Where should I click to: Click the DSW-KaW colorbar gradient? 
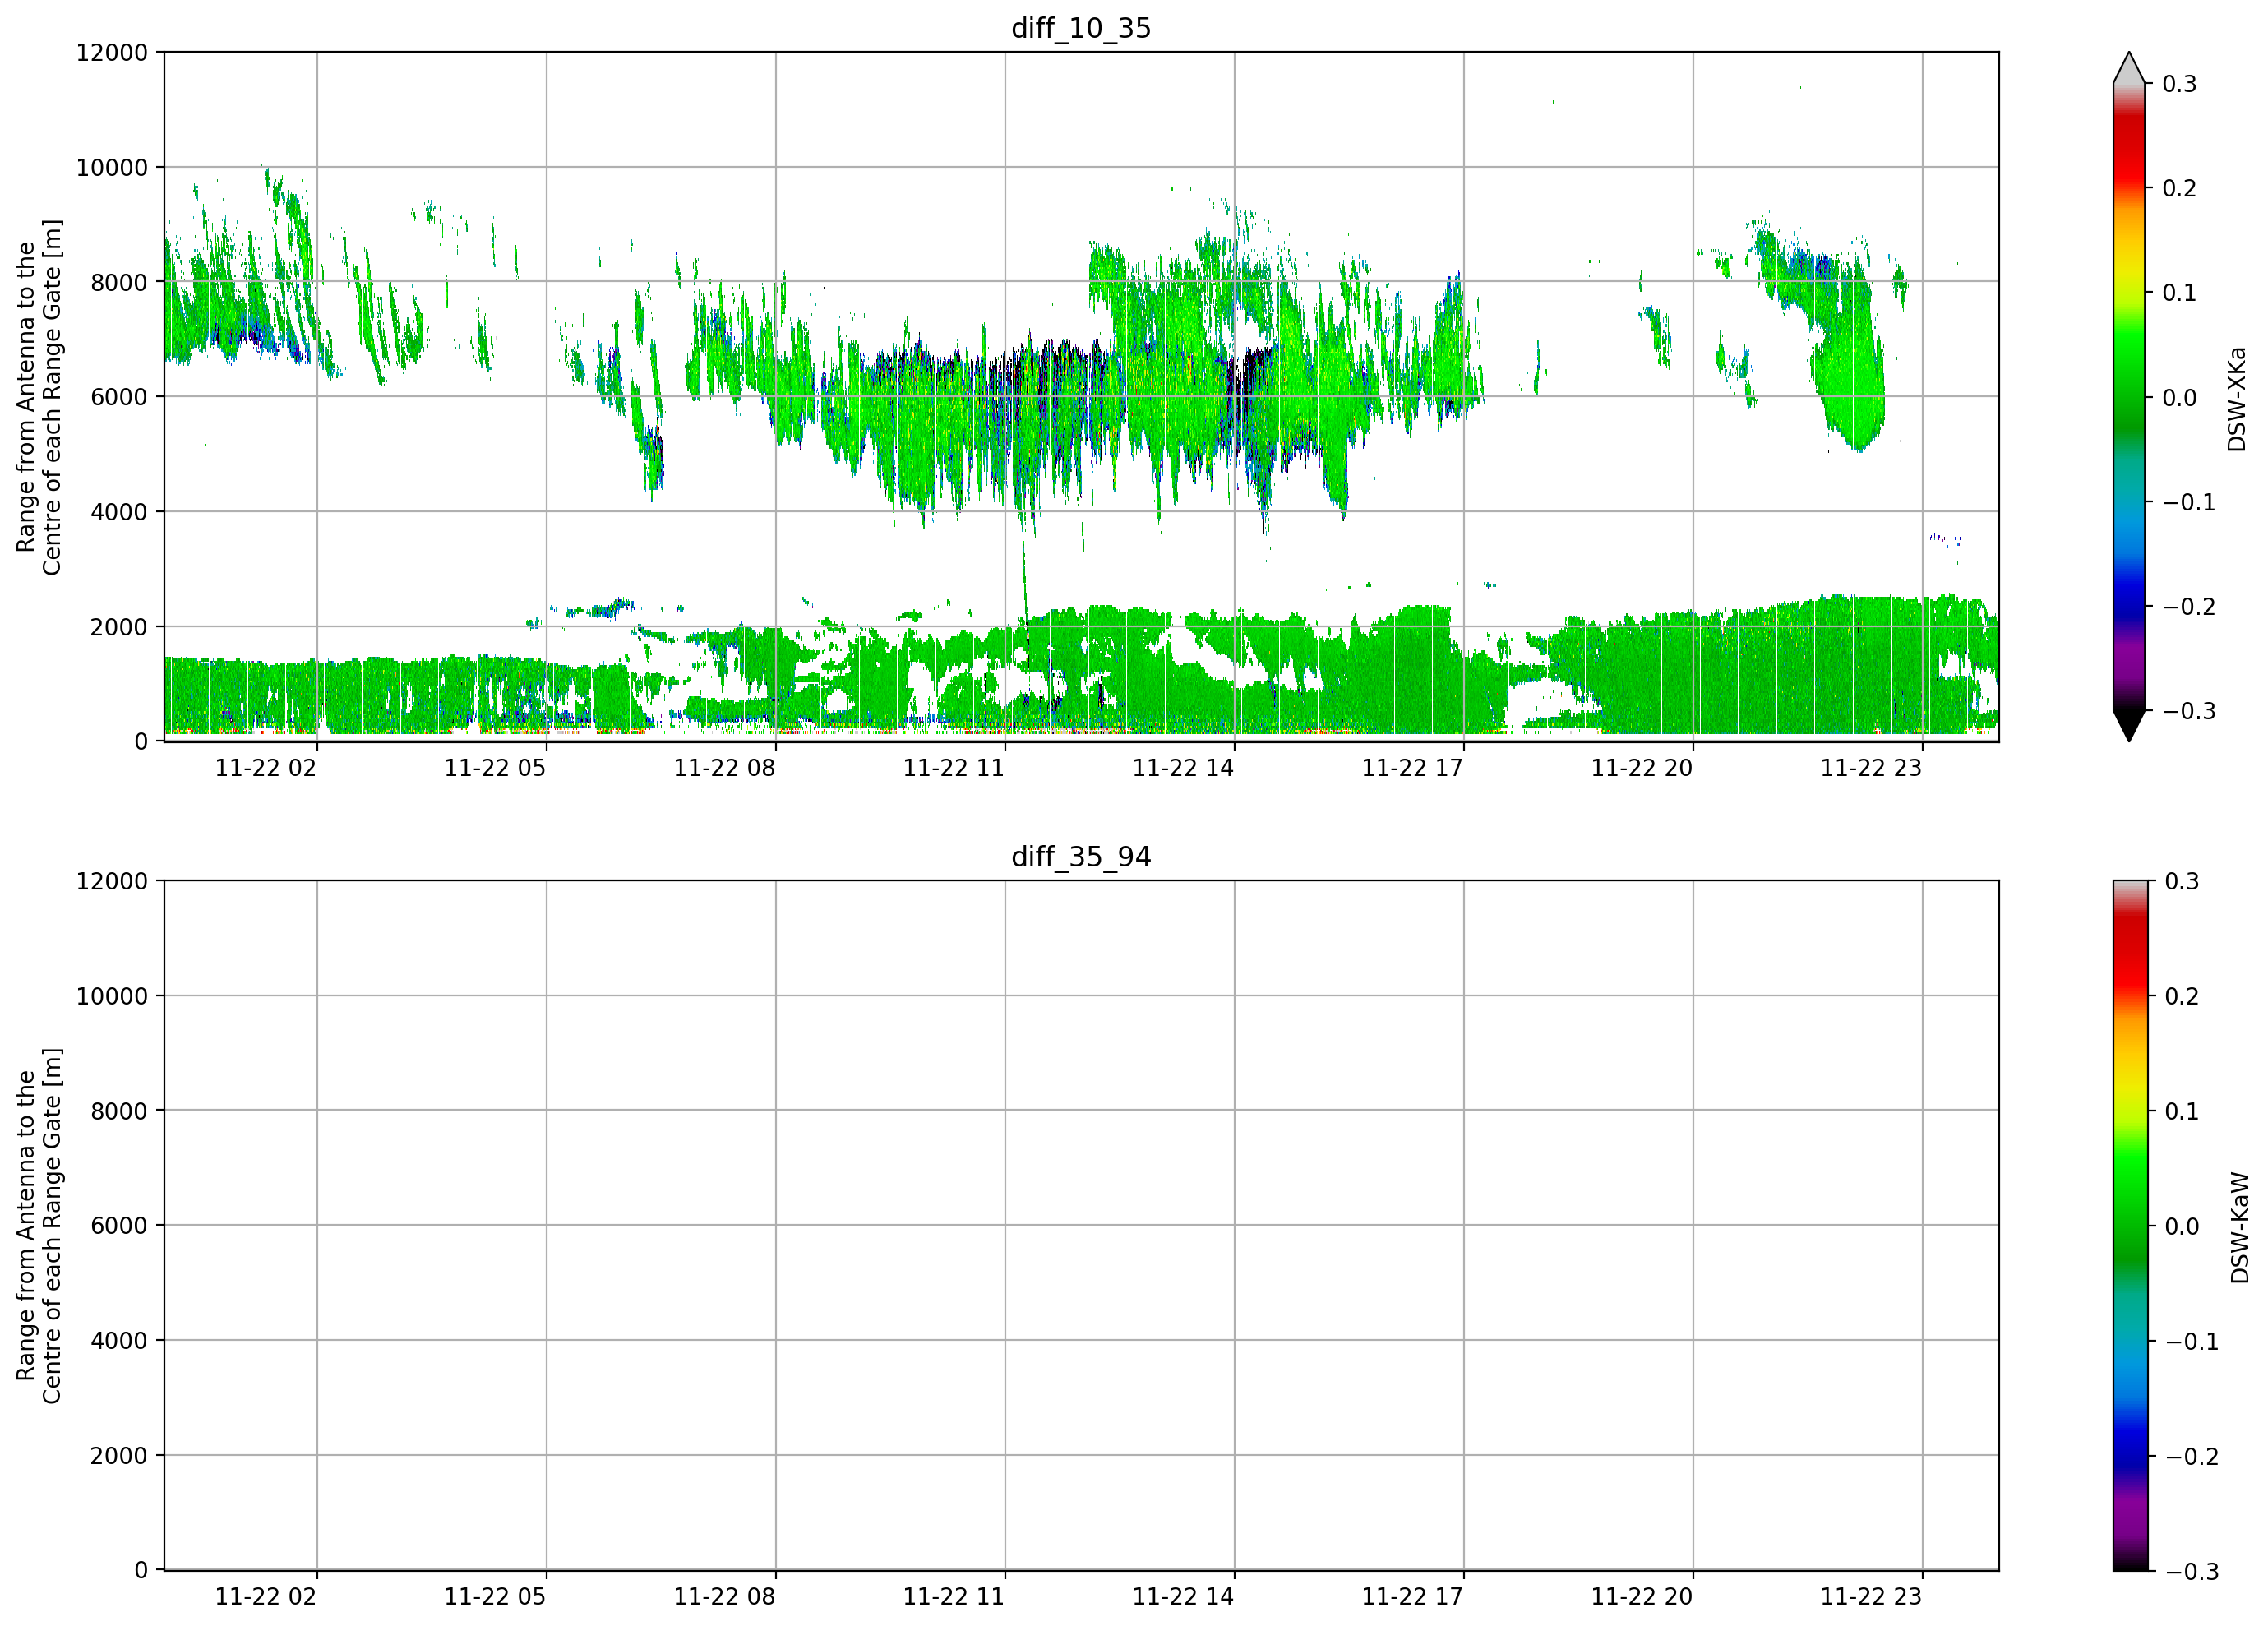[x=2129, y=1226]
